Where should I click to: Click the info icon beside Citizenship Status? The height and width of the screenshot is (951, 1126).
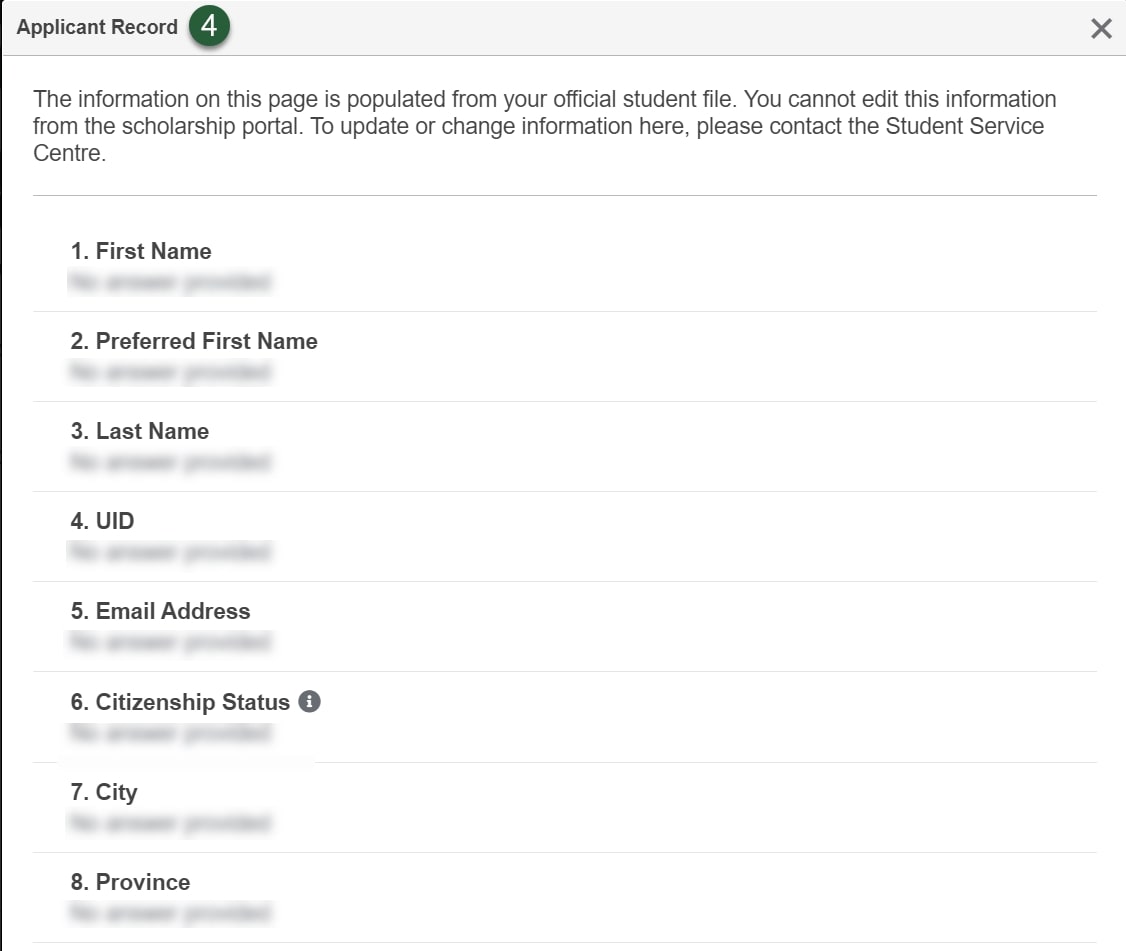pyautogui.click(x=308, y=701)
